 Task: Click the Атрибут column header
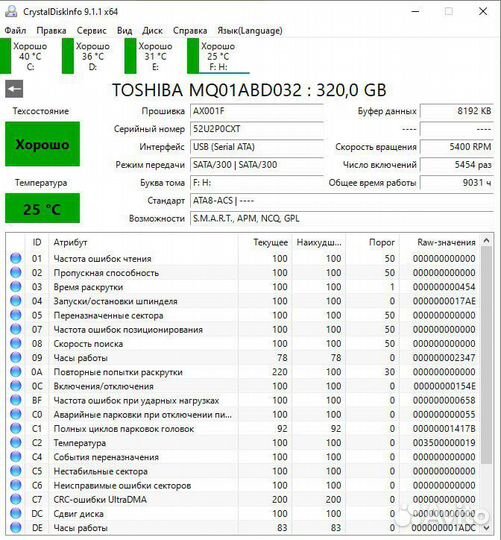pyautogui.click(x=143, y=242)
